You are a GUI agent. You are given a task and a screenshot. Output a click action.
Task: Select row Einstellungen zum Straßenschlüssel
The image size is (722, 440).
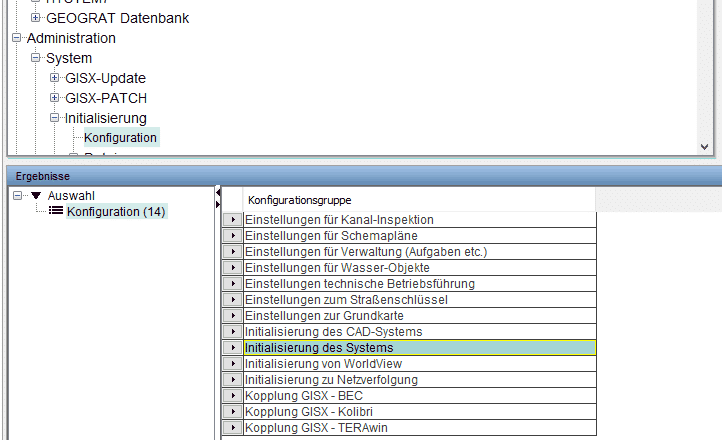tap(419, 300)
